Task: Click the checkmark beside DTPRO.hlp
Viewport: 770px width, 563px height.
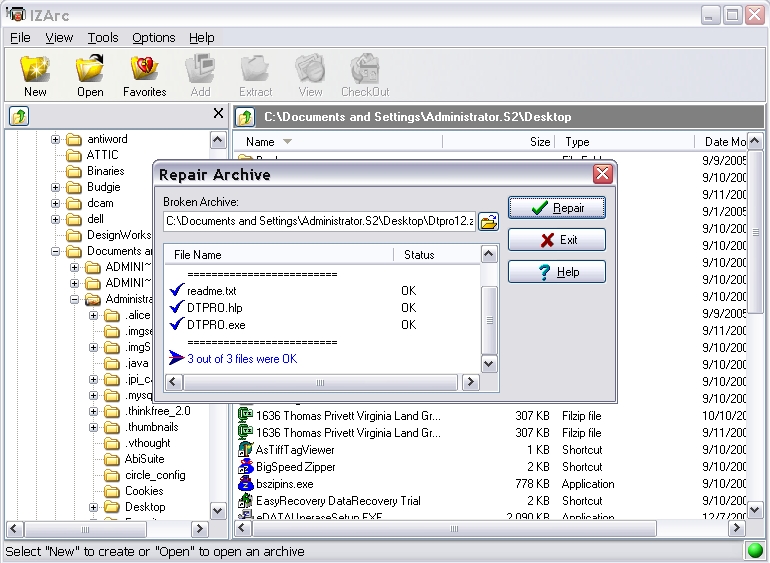Action: point(177,307)
